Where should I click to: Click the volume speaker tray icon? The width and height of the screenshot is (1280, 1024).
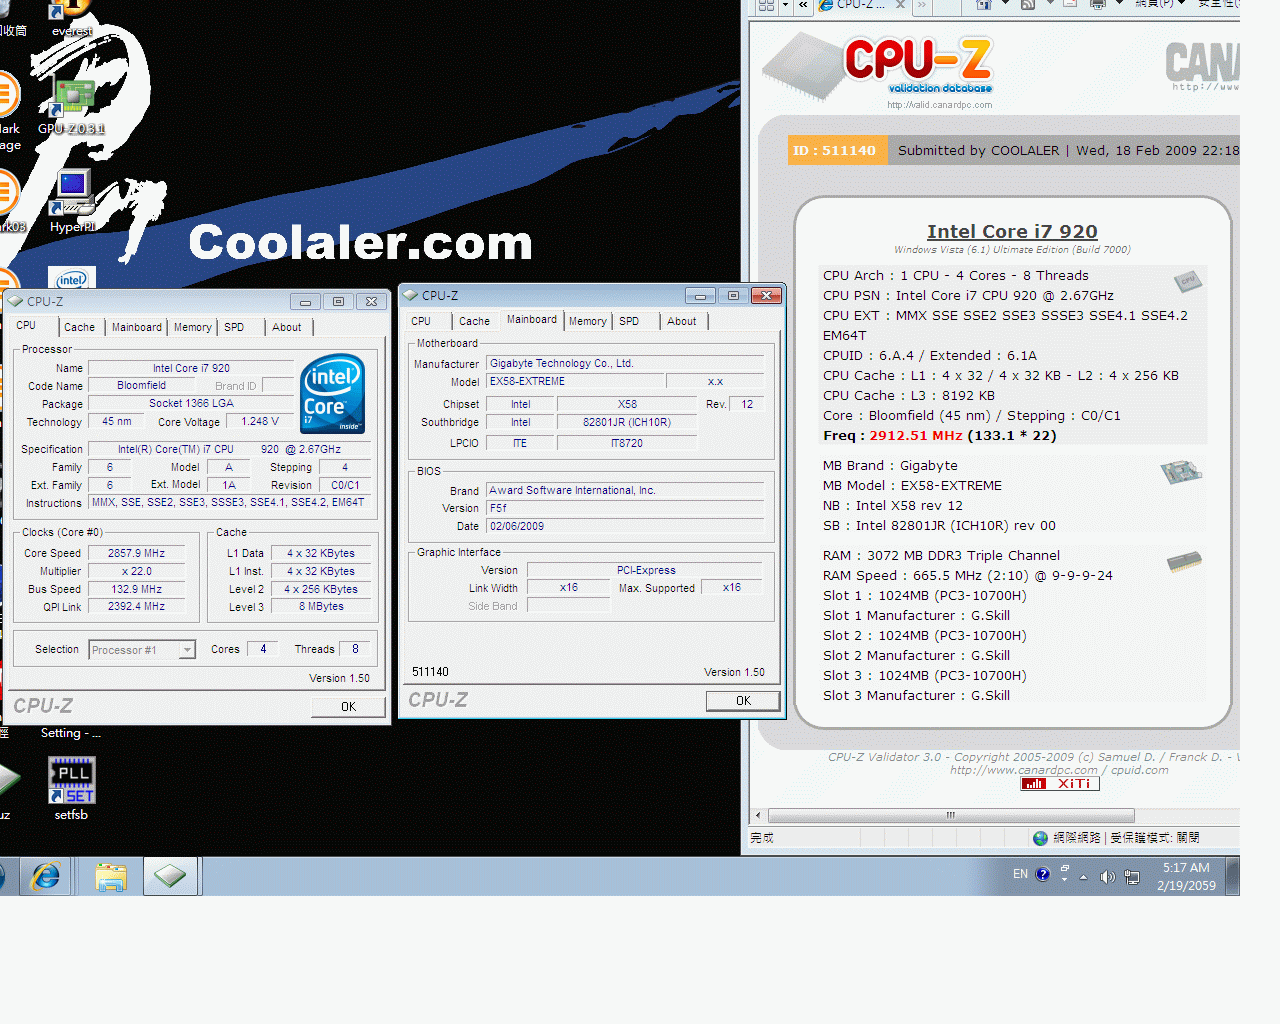(x=1107, y=877)
